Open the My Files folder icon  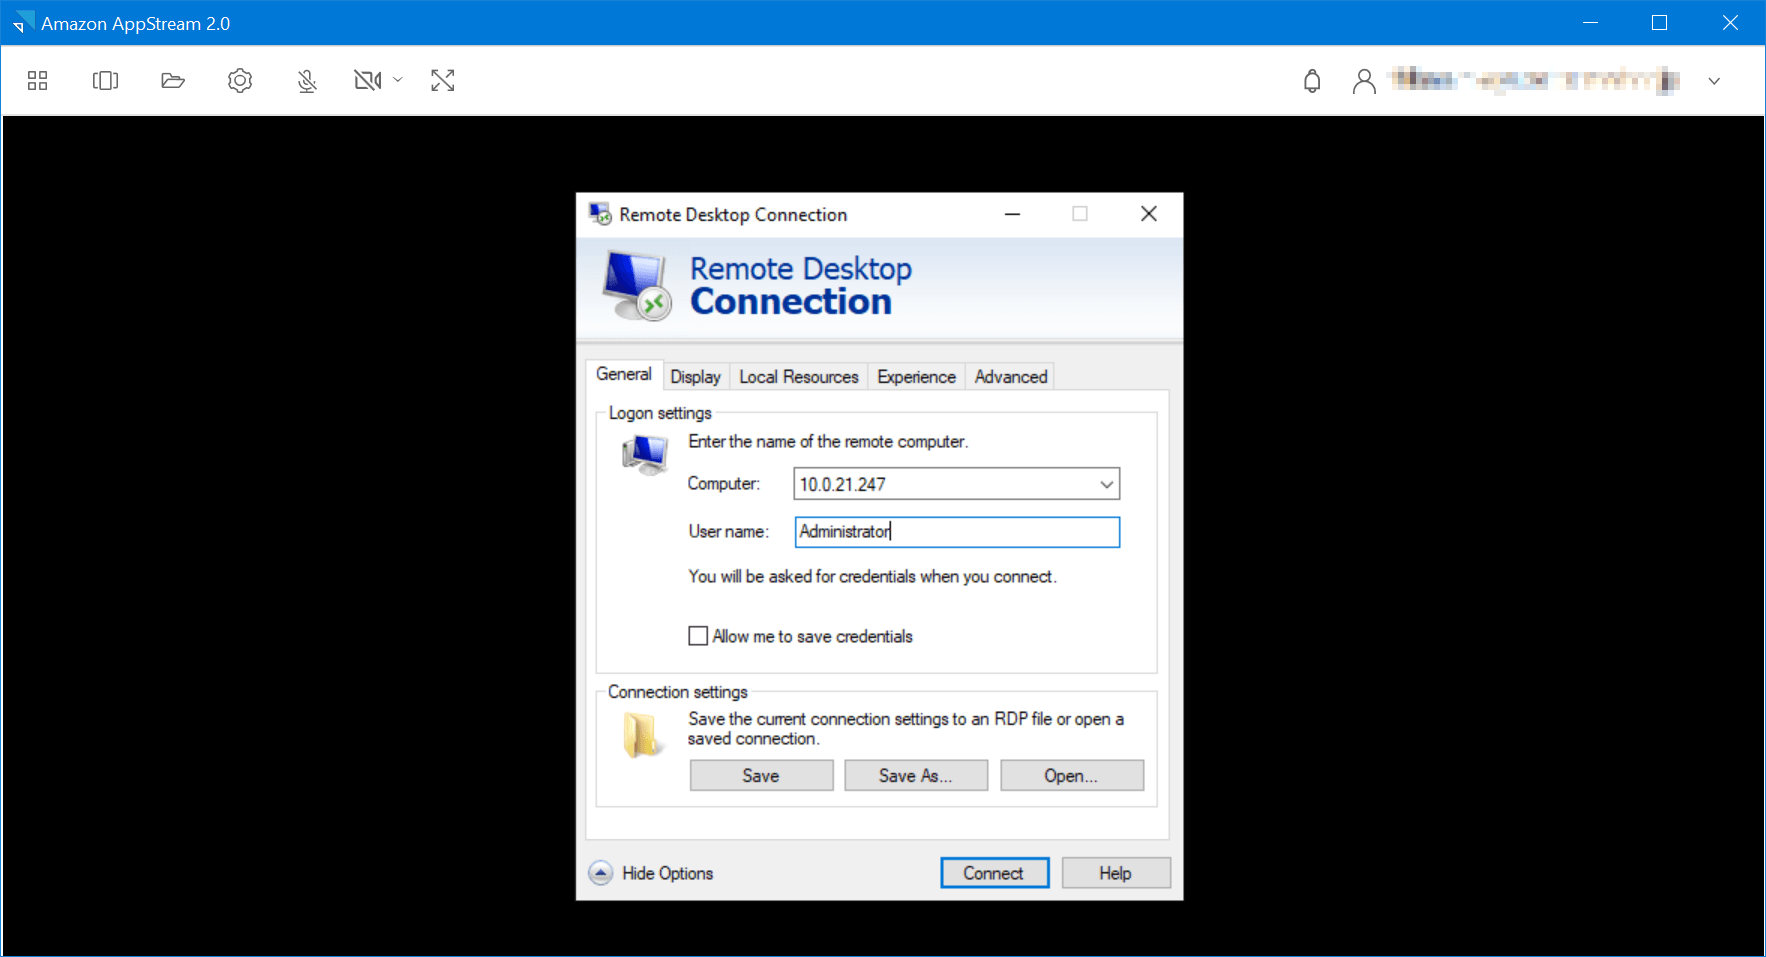pos(173,81)
